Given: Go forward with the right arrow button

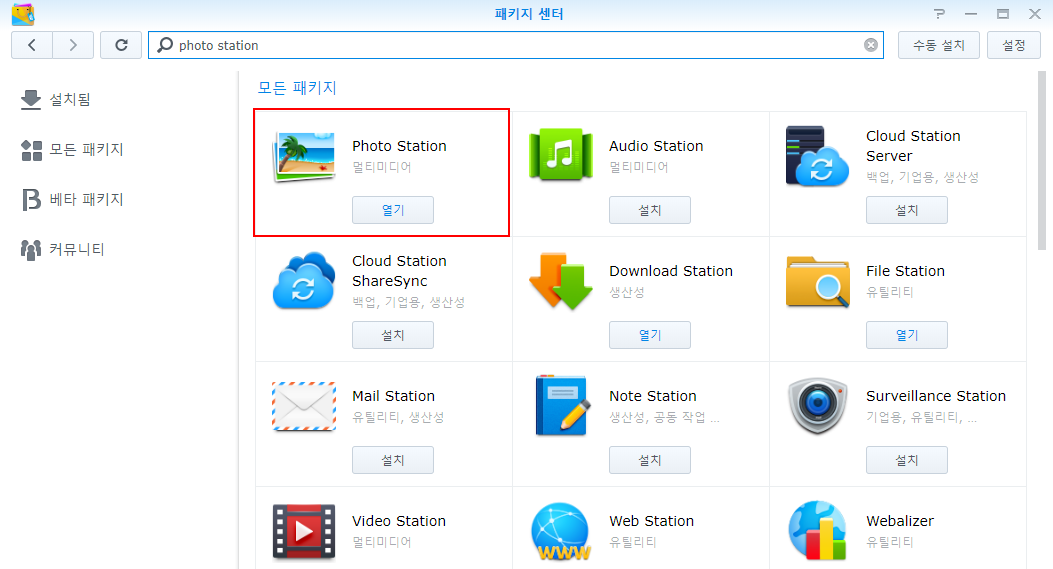Looking at the screenshot, I should pyautogui.click(x=73, y=45).
